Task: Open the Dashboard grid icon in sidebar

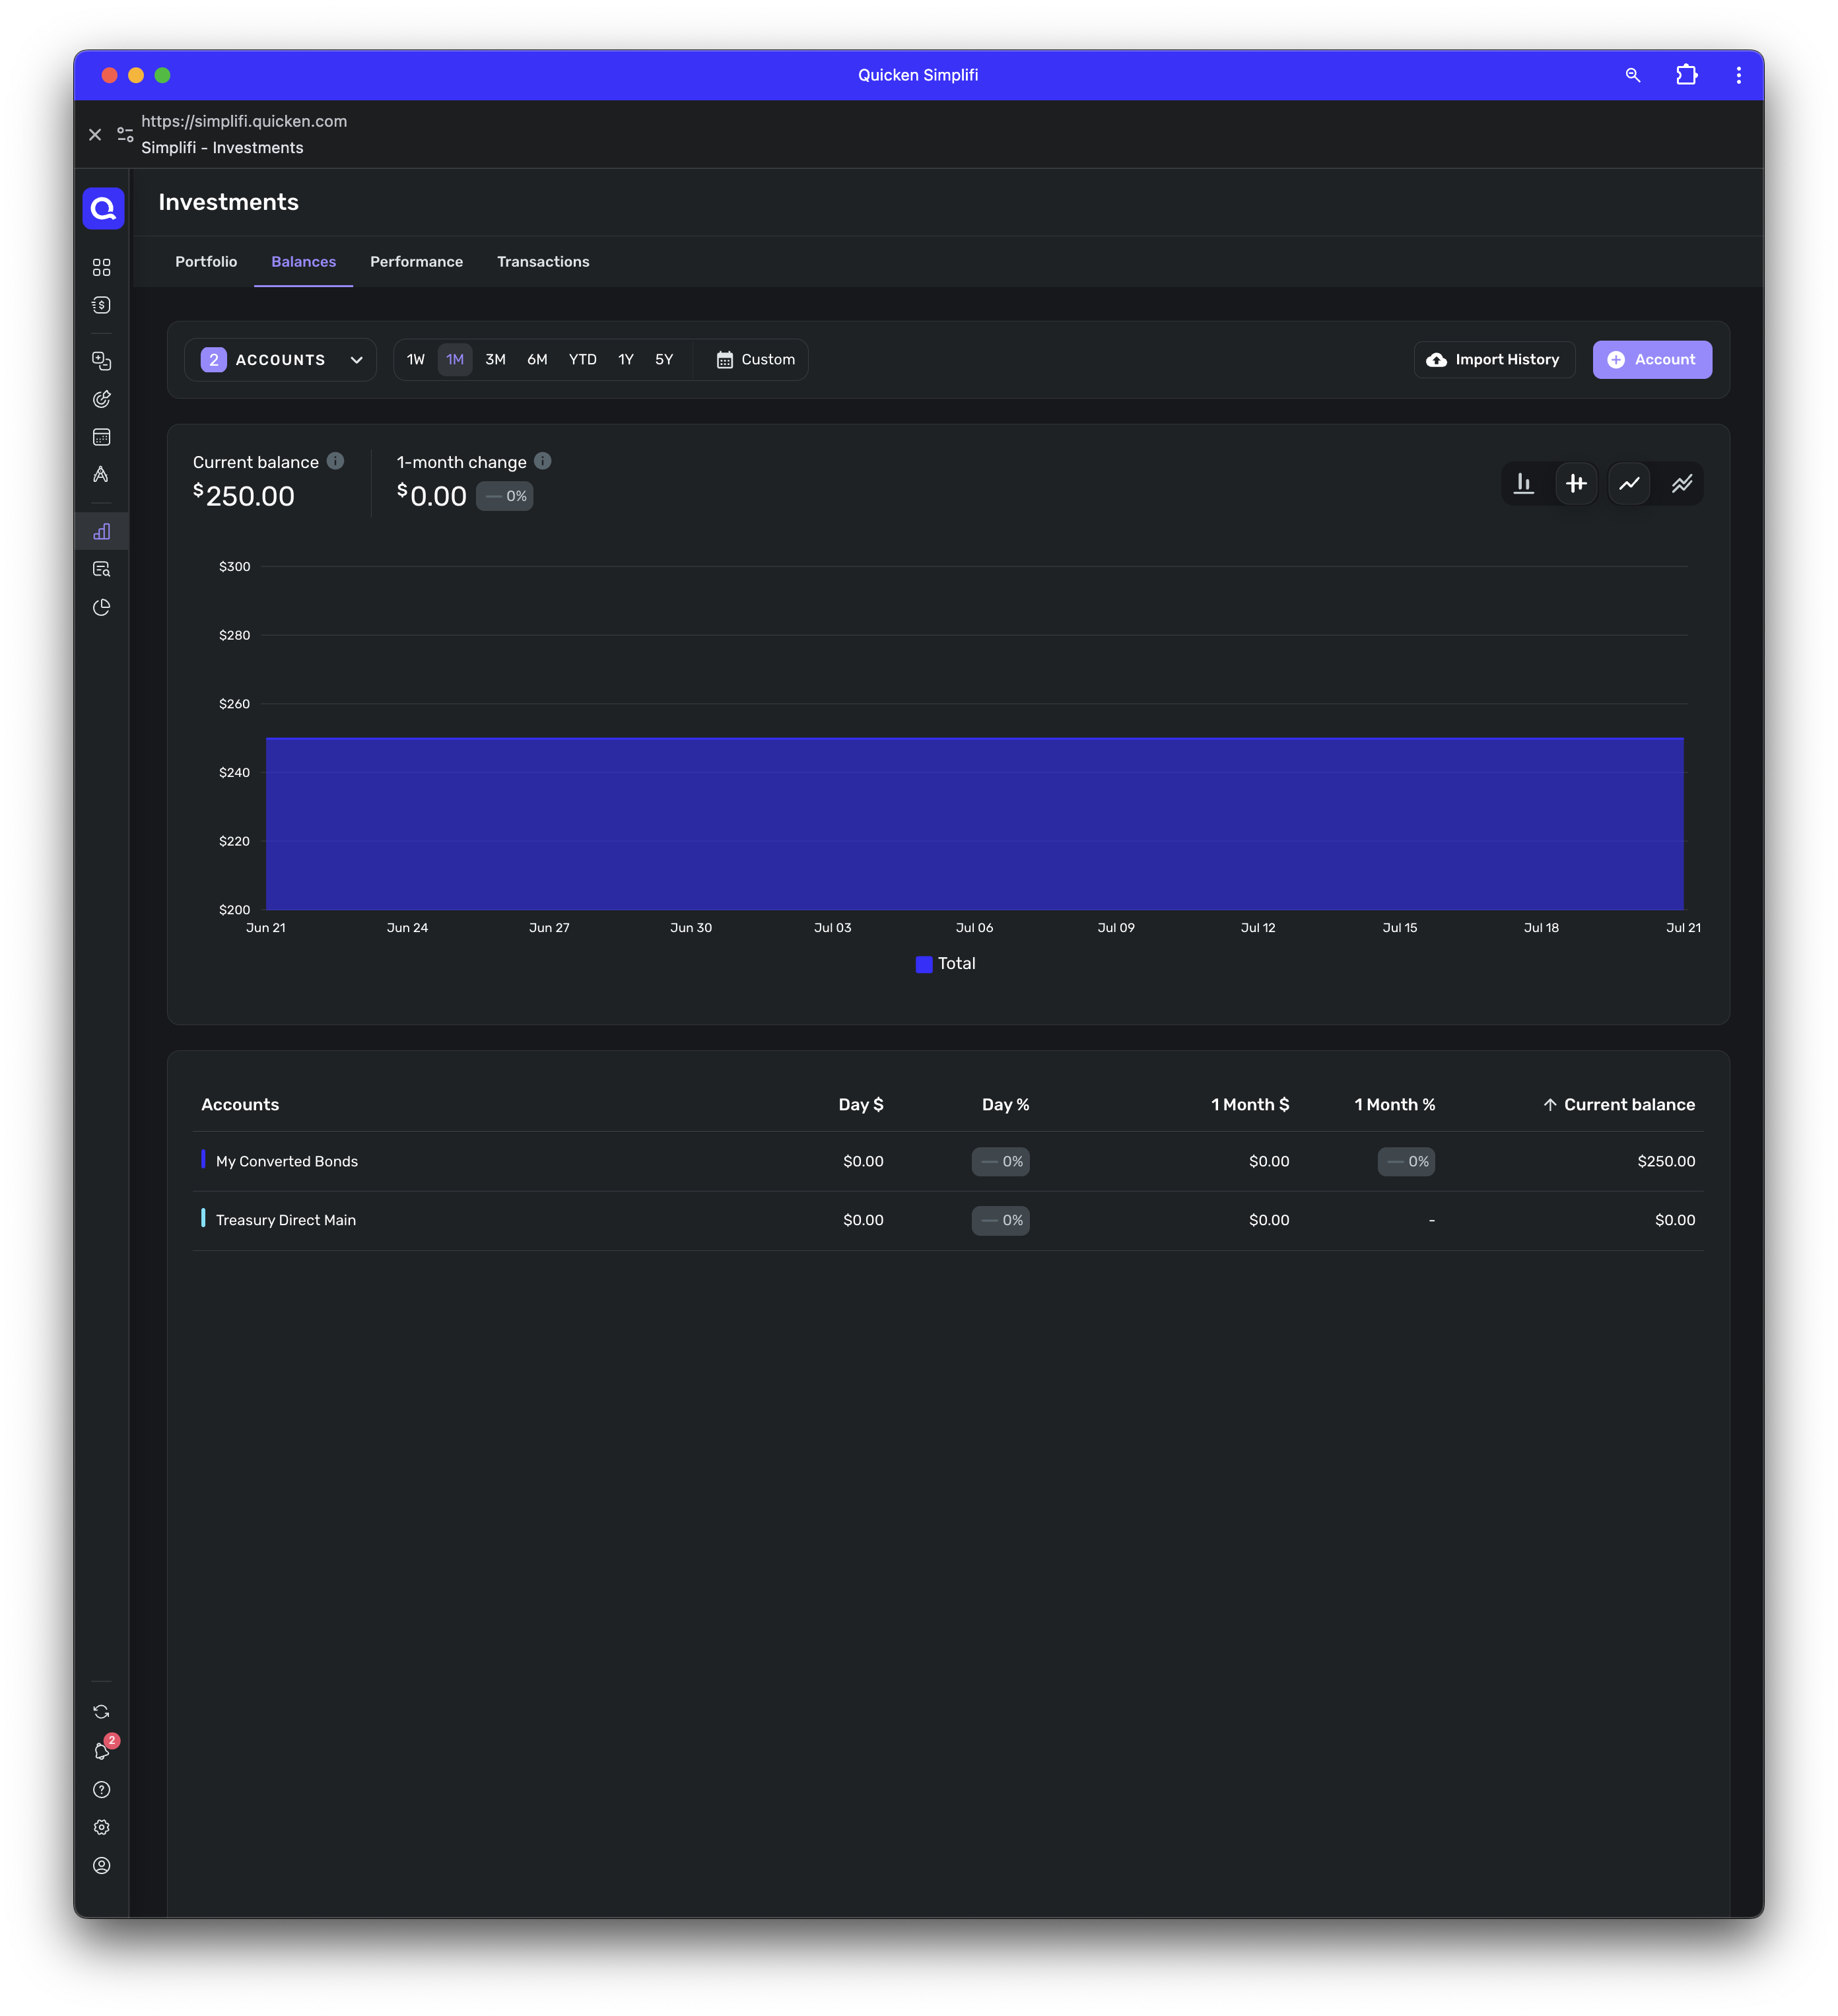Action: coord(102,267)
